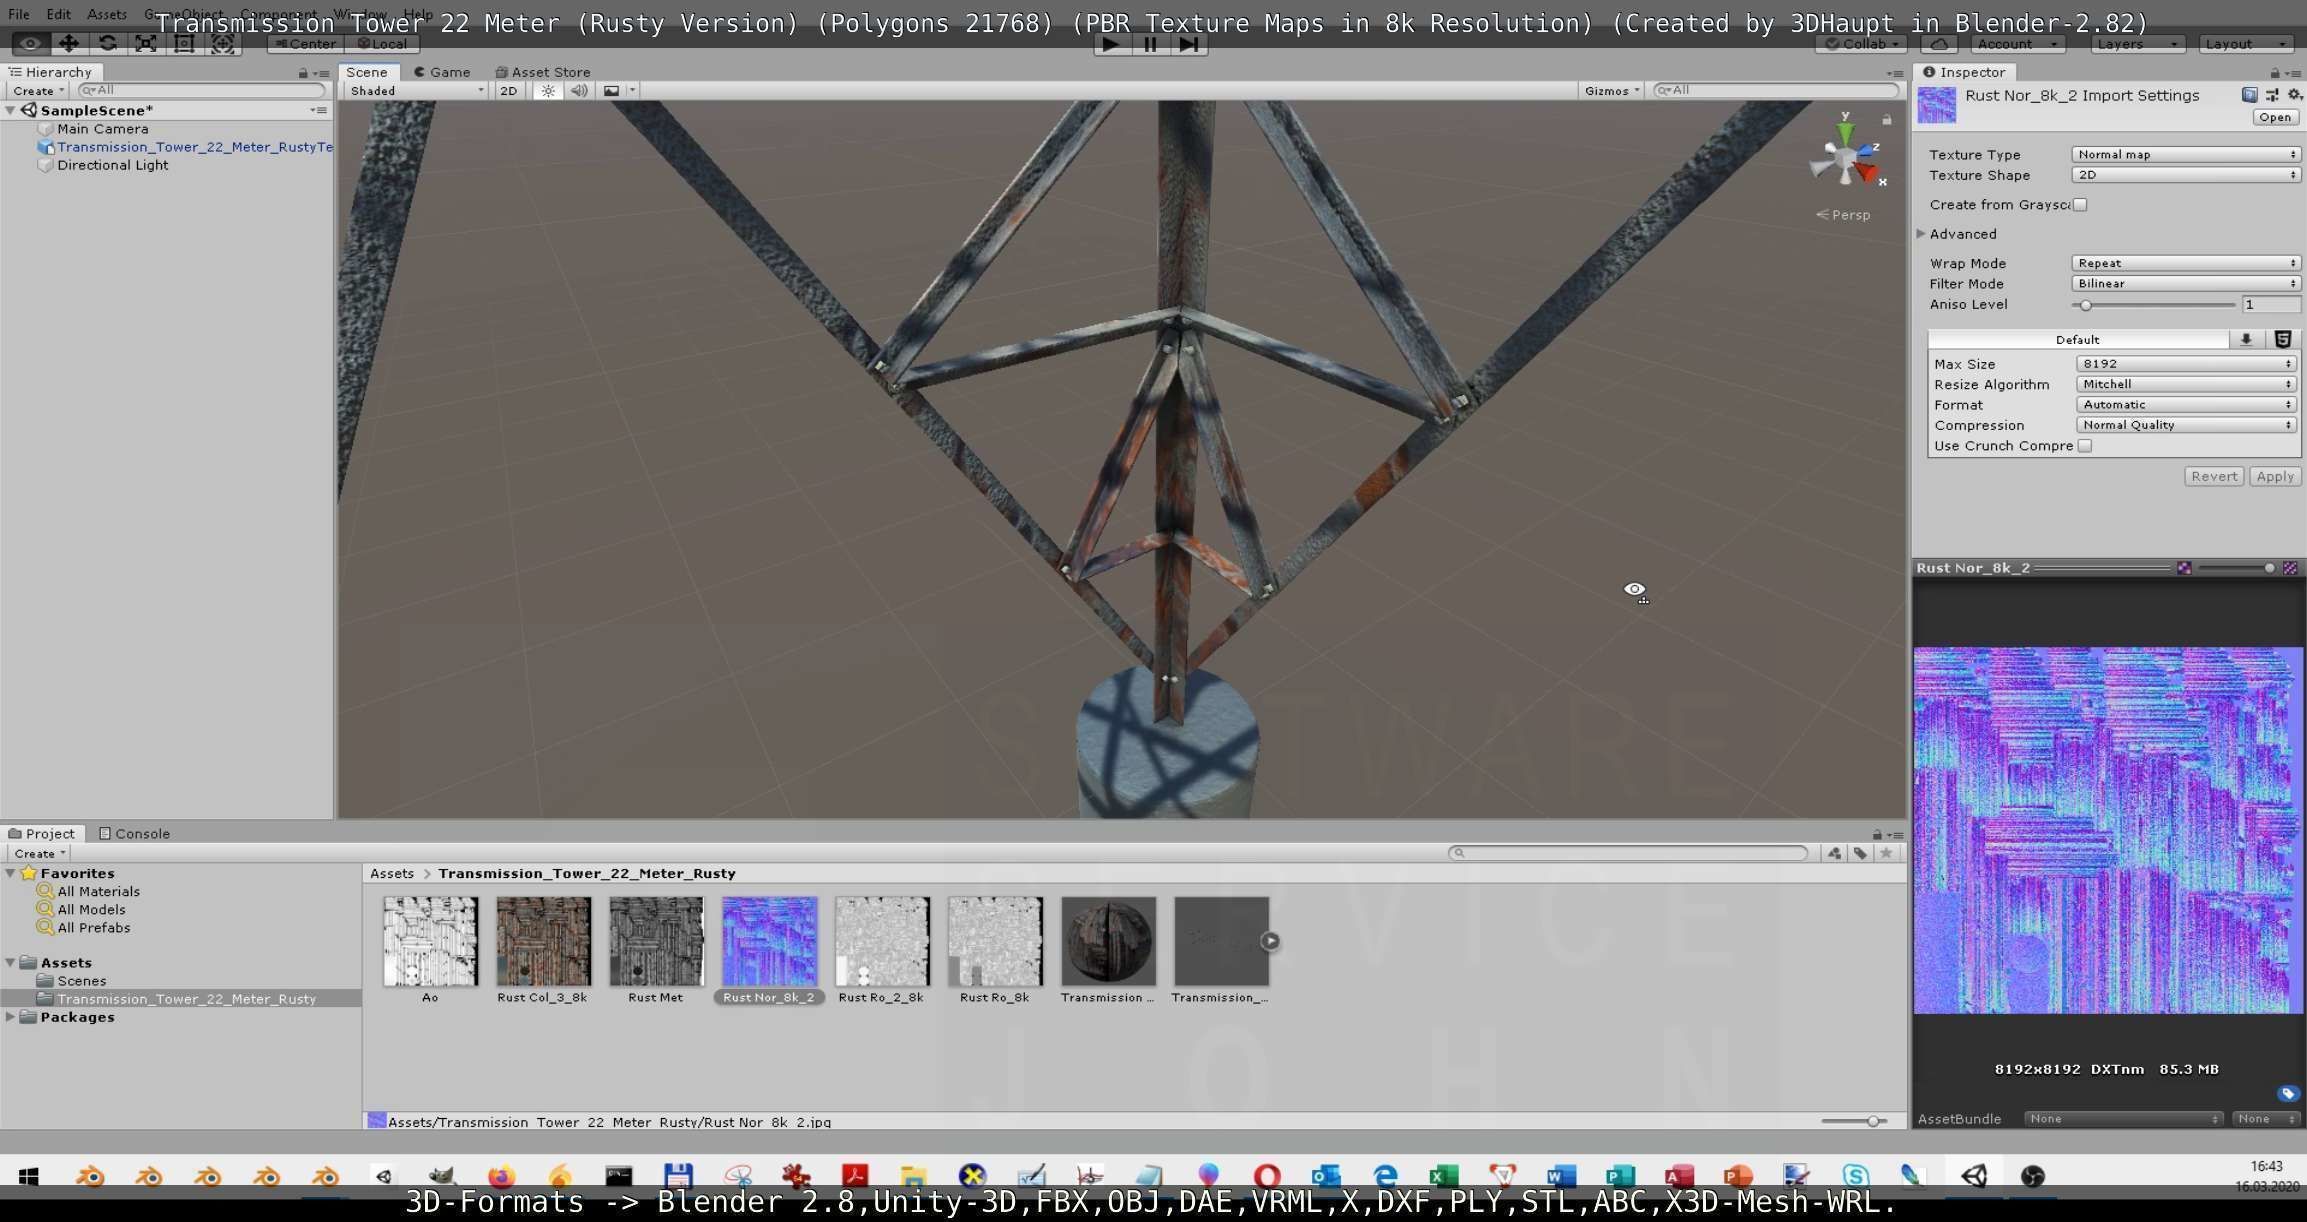Open the Texture Type dropdown
Screen dimensions: 2307x1222
pyautogui.click(x=2186, y=154)
